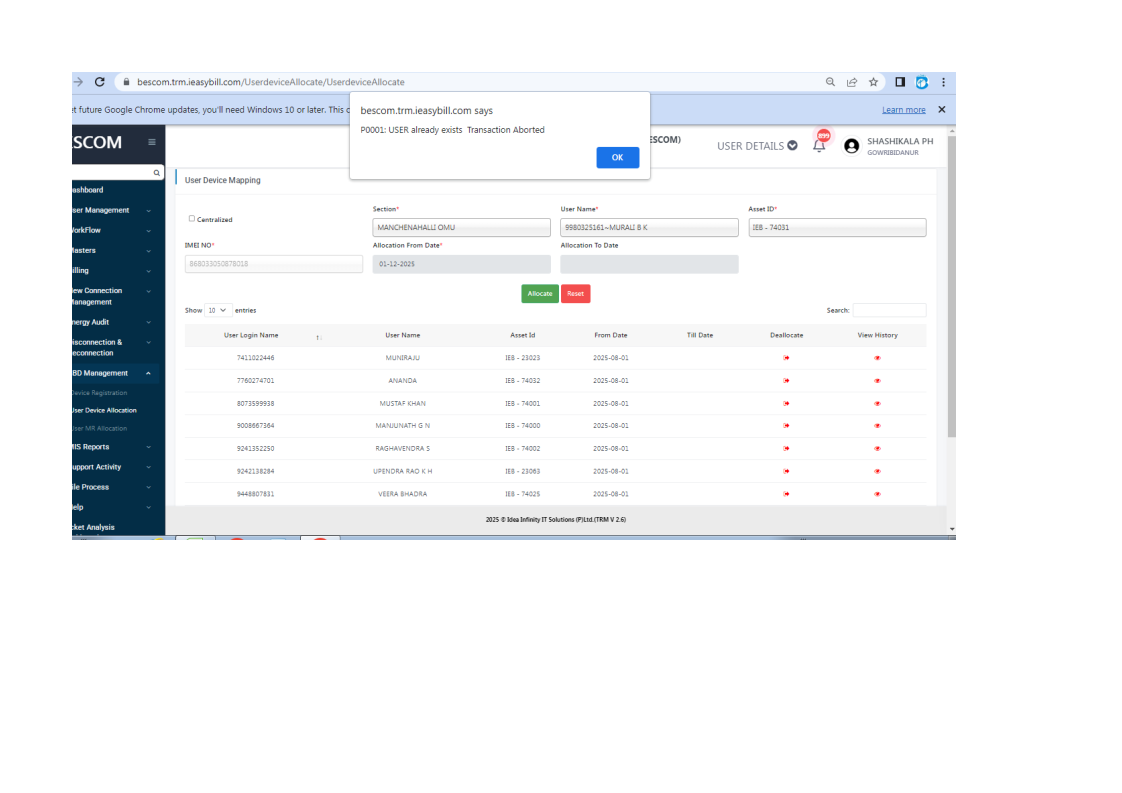
Task: View history for ANANDA row
Action: [877, 381]
